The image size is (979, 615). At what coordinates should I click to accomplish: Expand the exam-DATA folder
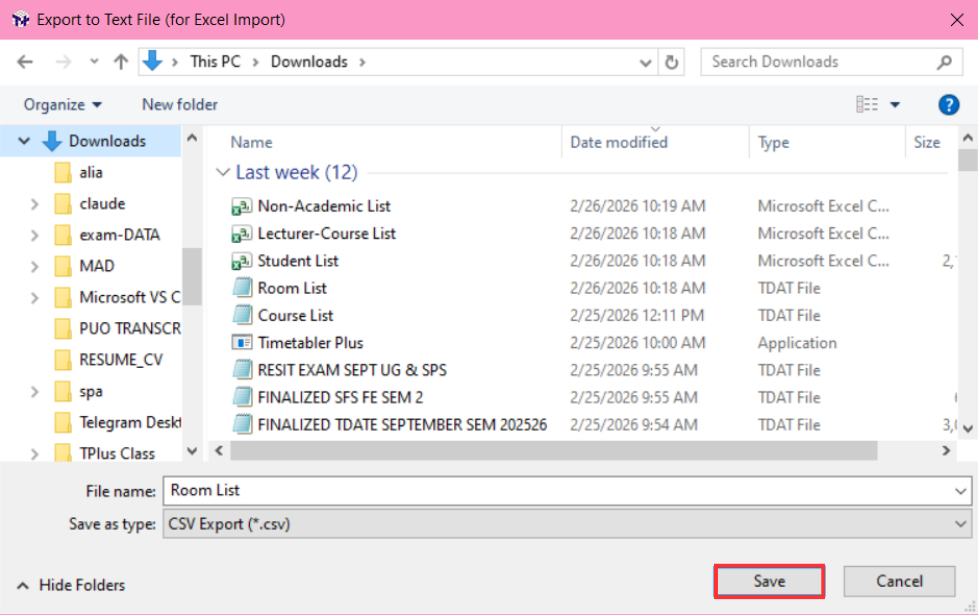click(34, 235)
